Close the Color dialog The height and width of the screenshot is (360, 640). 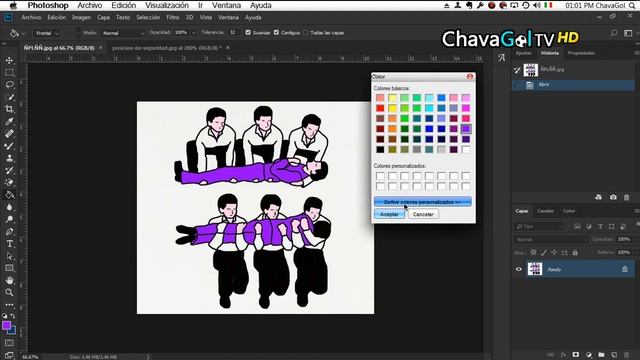pyautogui.click(x=470, y=76)
